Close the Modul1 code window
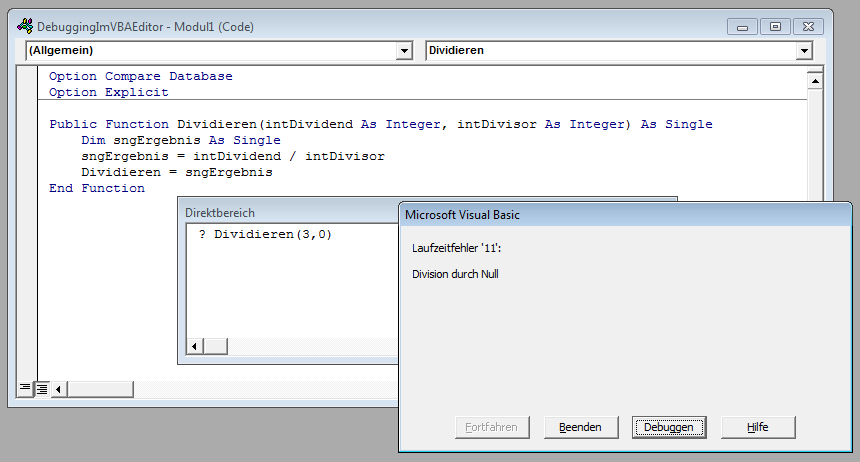The height and width of the screenshot is (462, 860). click(x=808, y=26)
